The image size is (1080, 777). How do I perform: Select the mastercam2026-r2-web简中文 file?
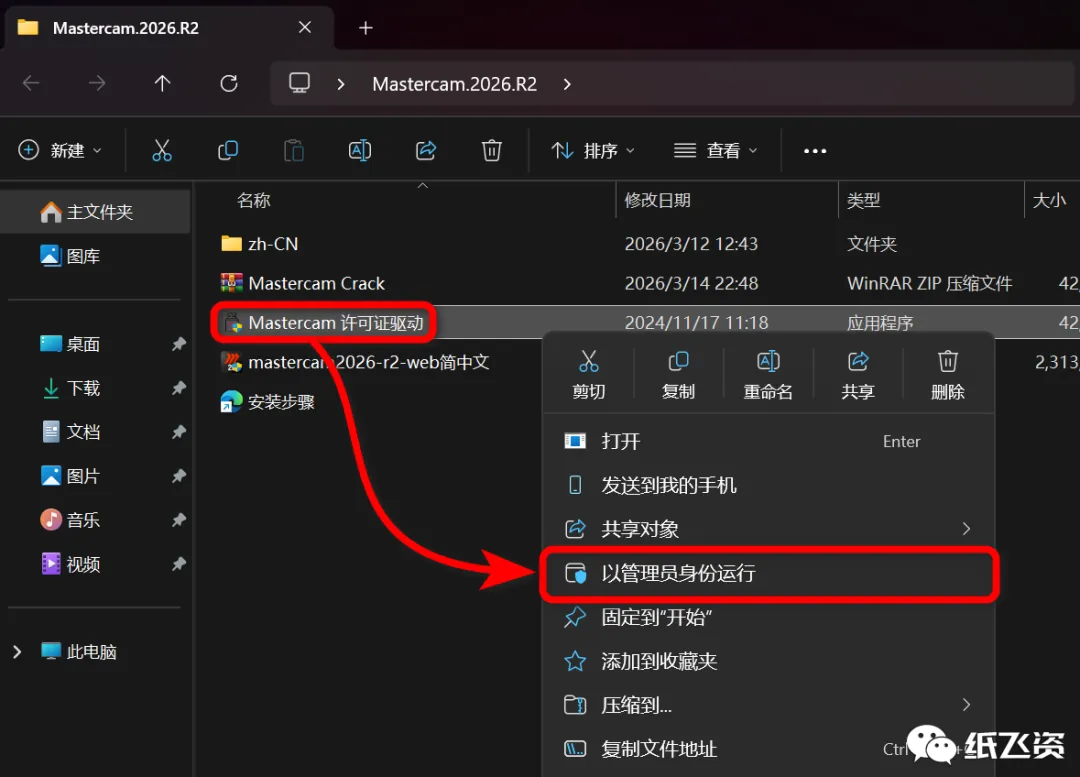tap(355, 362)
